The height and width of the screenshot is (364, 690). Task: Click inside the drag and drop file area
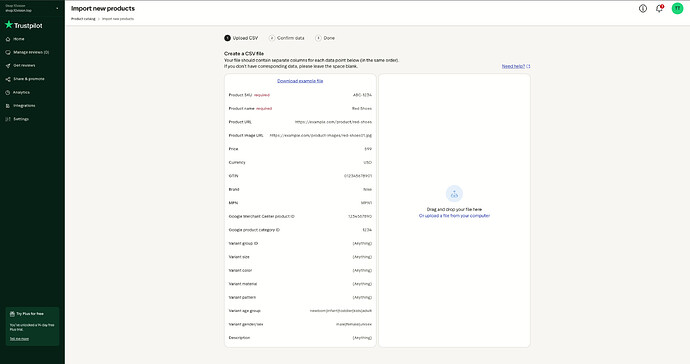tap(454, 210)
